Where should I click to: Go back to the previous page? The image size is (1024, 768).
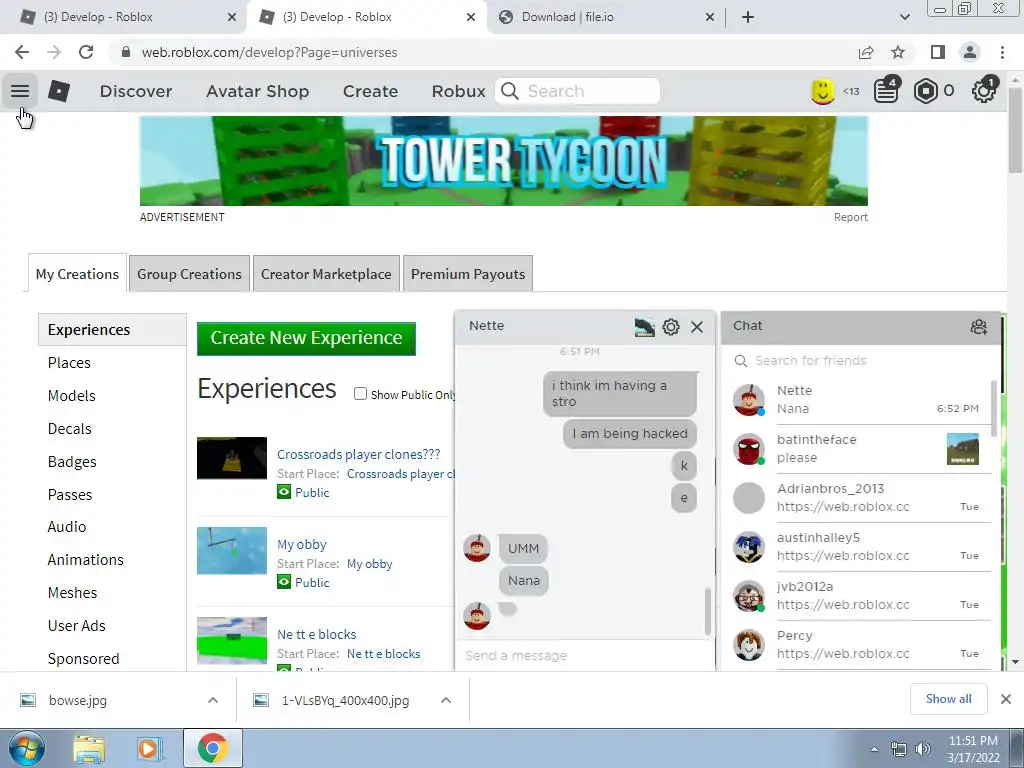(x=22, y=52)
